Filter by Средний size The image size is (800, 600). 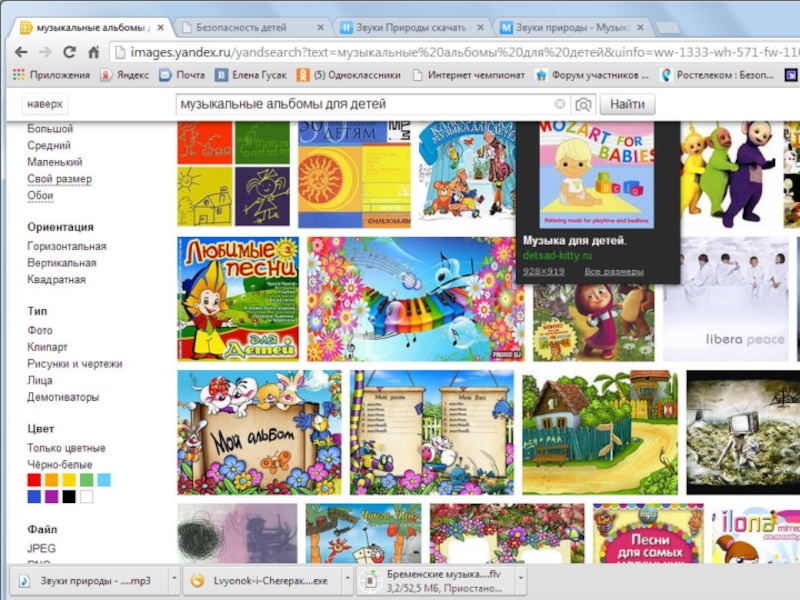(49, 145)
